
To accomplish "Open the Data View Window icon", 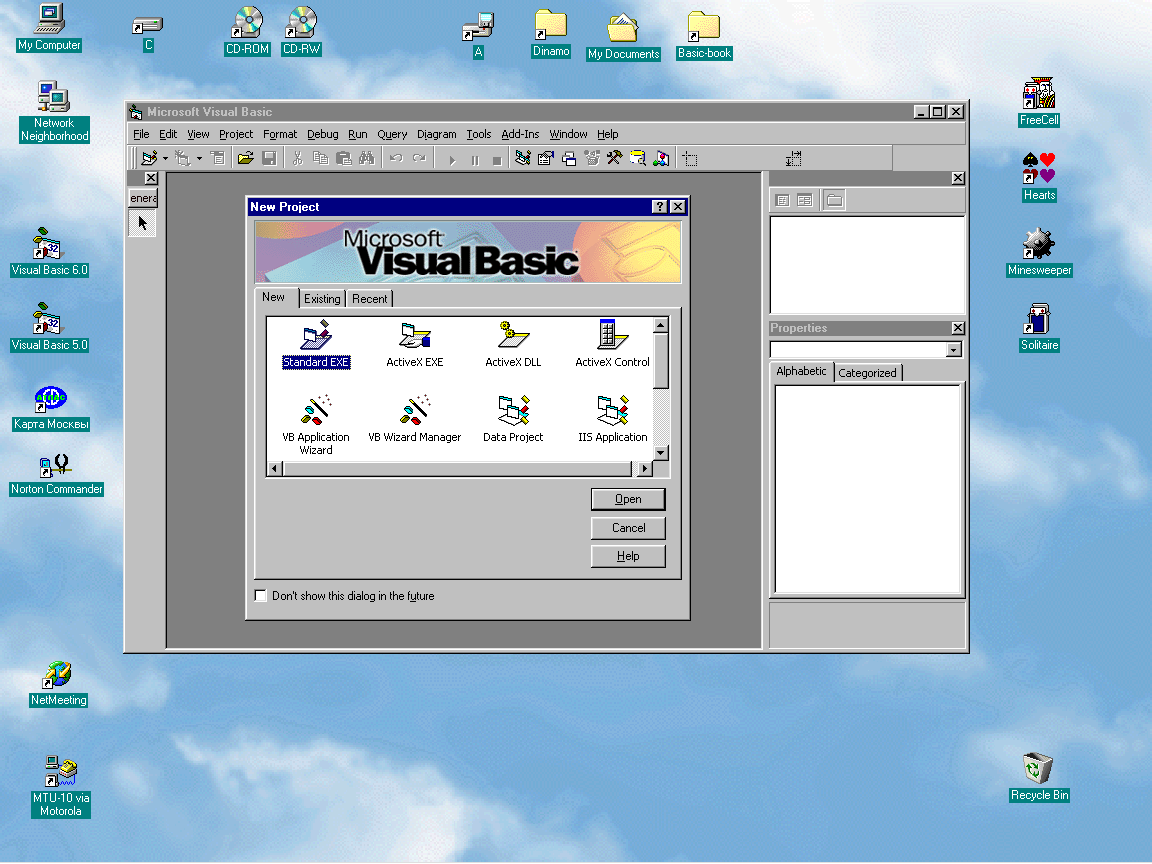I will click(x=638, y=158).
